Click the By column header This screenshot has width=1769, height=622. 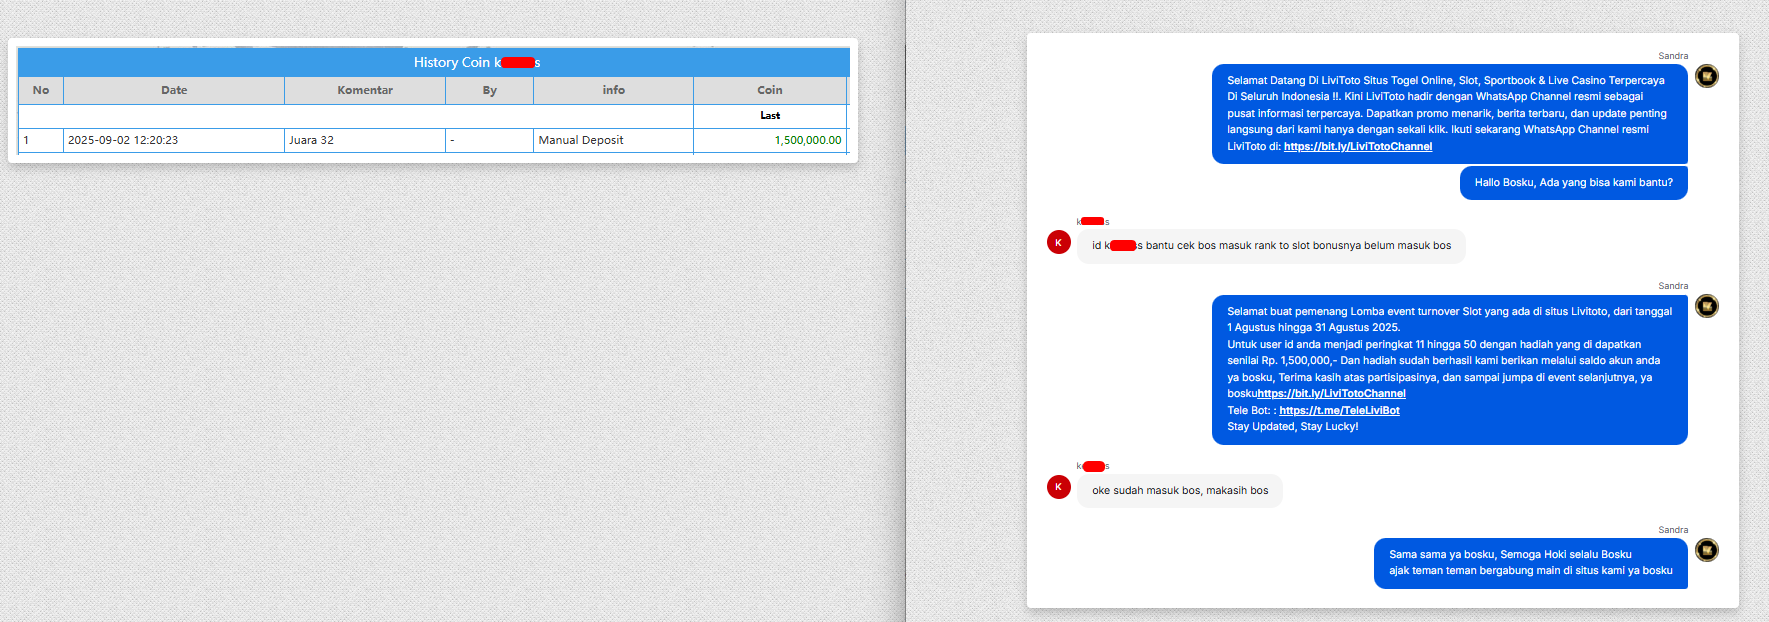(490, 90)
